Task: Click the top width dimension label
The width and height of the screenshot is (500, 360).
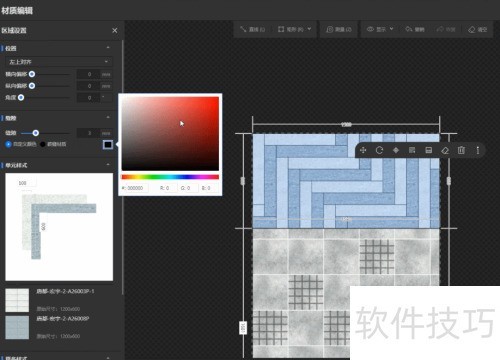Action: pyautogui.click(x=346, y=124)
